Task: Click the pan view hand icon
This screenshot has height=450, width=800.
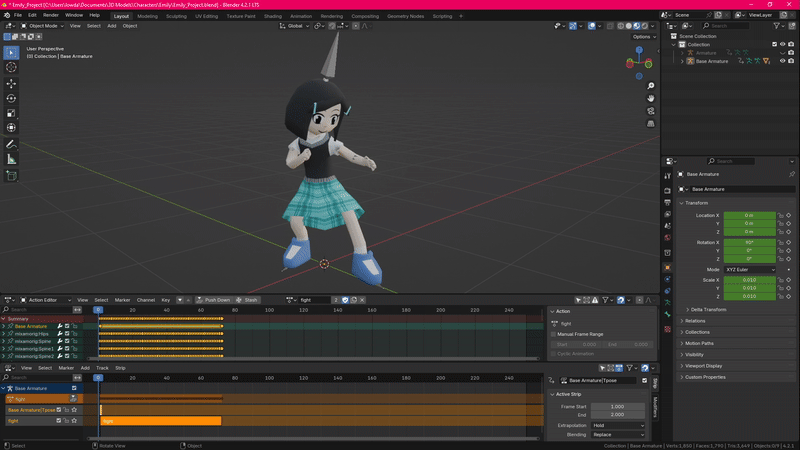Action: [x=650, y=98]
